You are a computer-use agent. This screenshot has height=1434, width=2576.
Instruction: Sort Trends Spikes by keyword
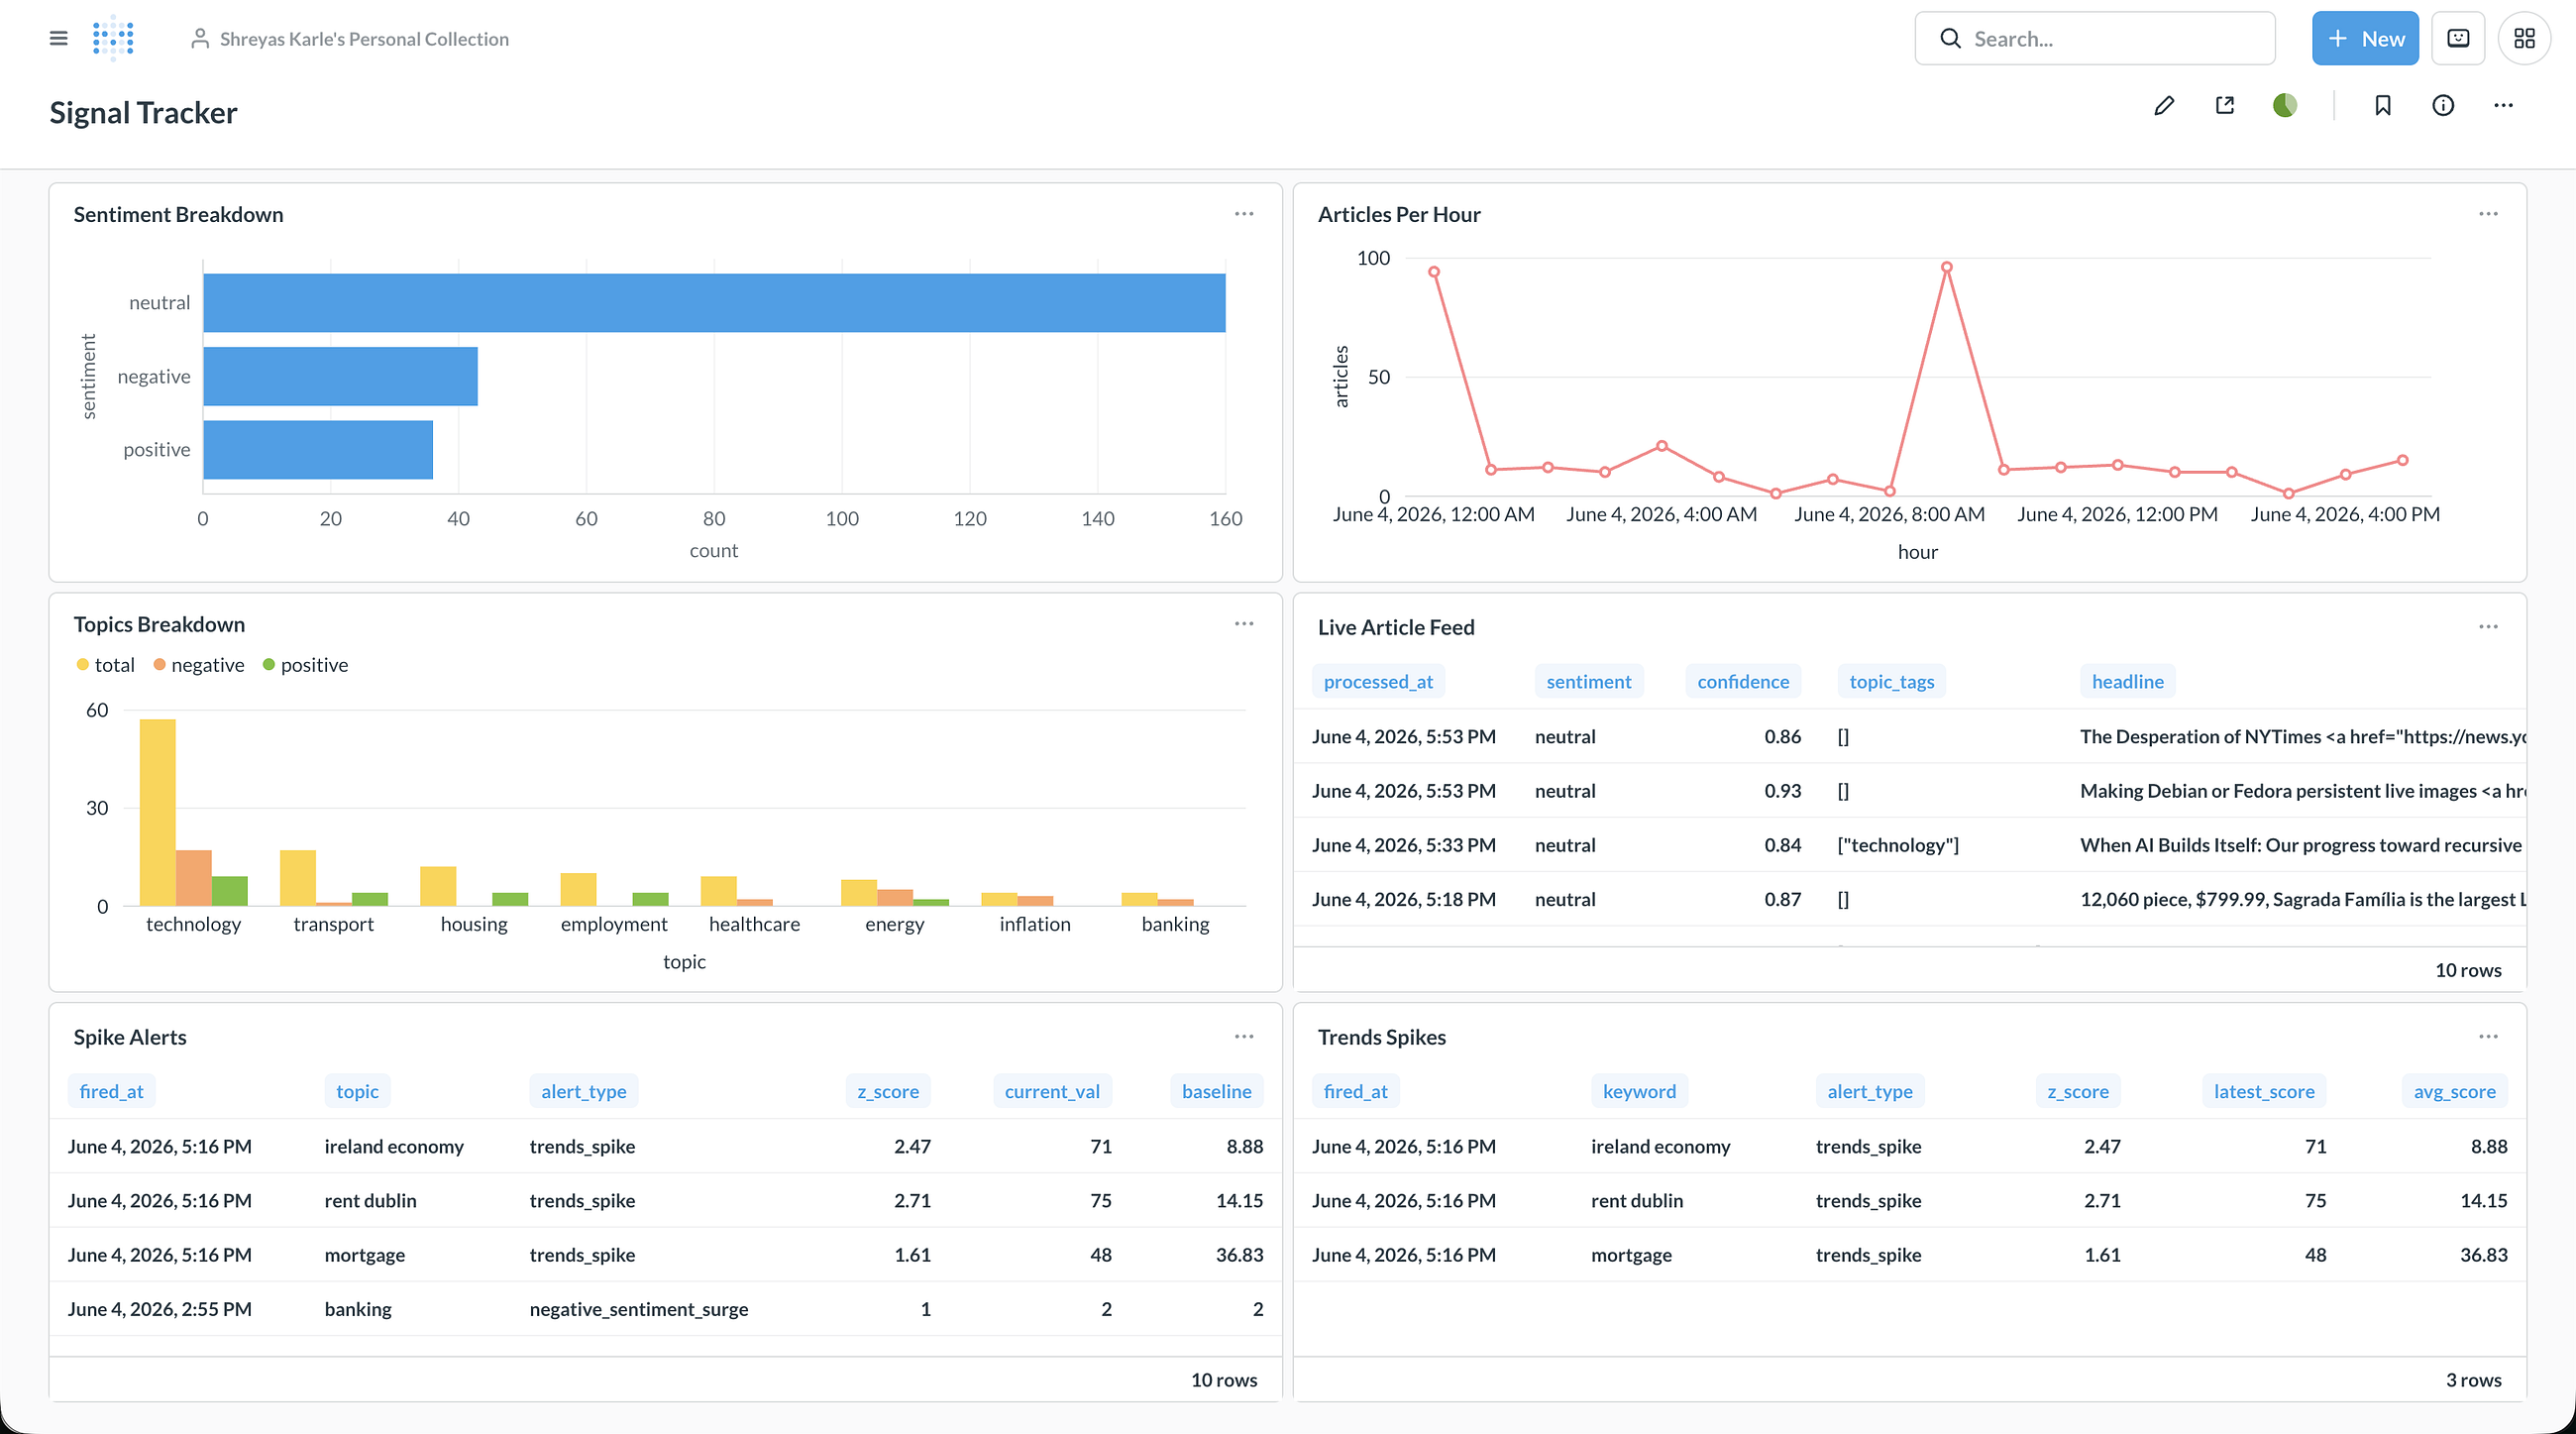pos(1639,1092)
